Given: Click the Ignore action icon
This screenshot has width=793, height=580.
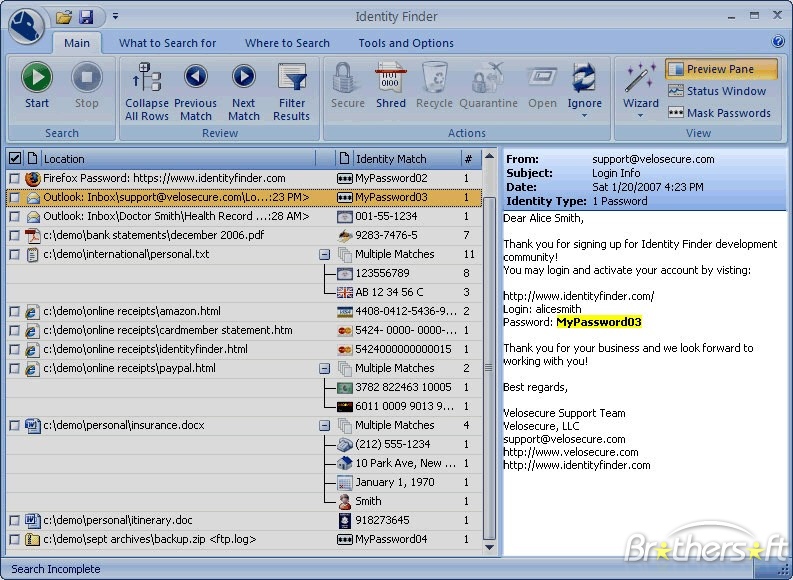Looking at the screenshot, I should coord(584,77).
